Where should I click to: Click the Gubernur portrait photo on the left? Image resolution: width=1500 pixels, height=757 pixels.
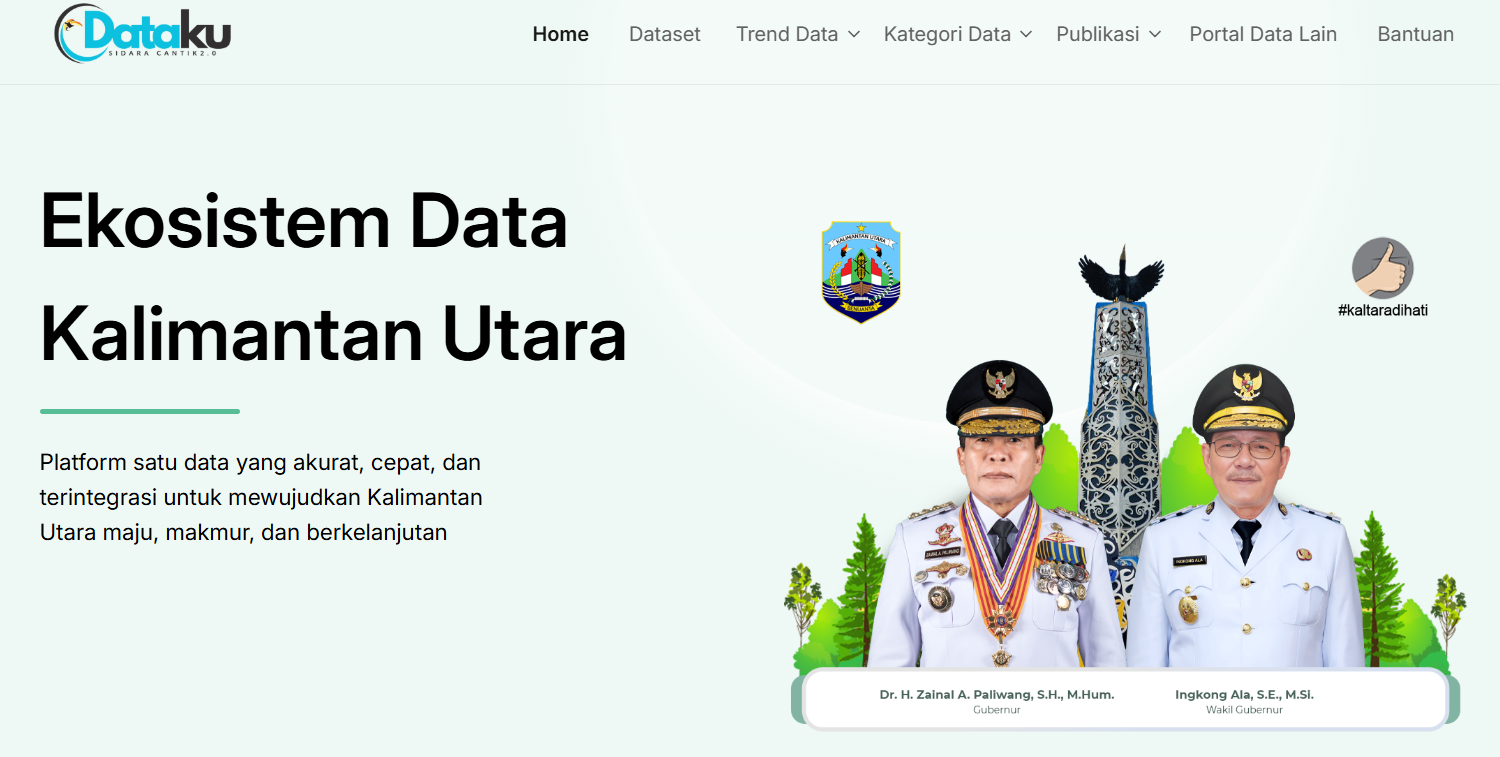998,520
